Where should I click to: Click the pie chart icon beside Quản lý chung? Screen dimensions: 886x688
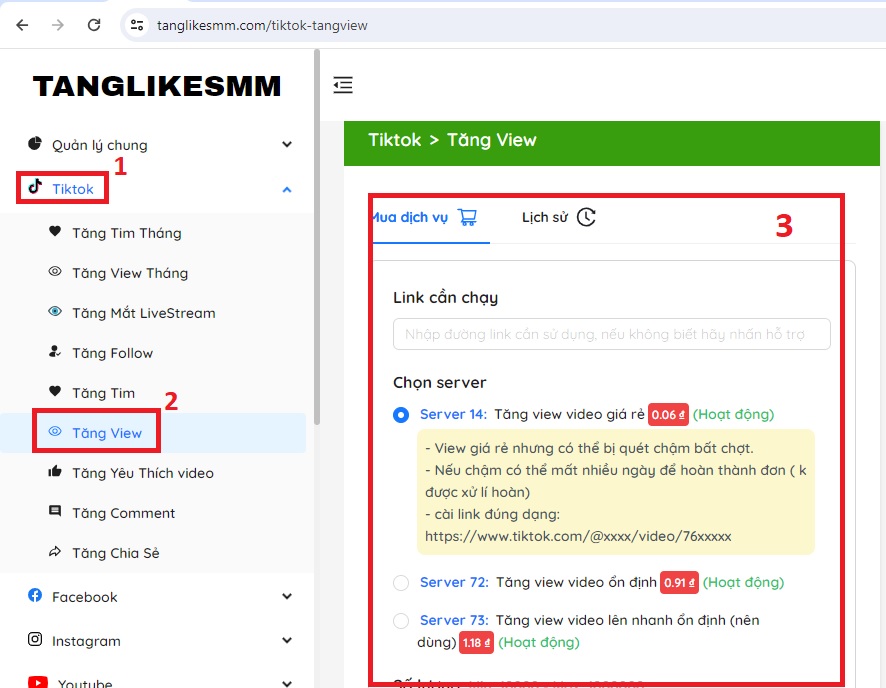tap(35, 143)
